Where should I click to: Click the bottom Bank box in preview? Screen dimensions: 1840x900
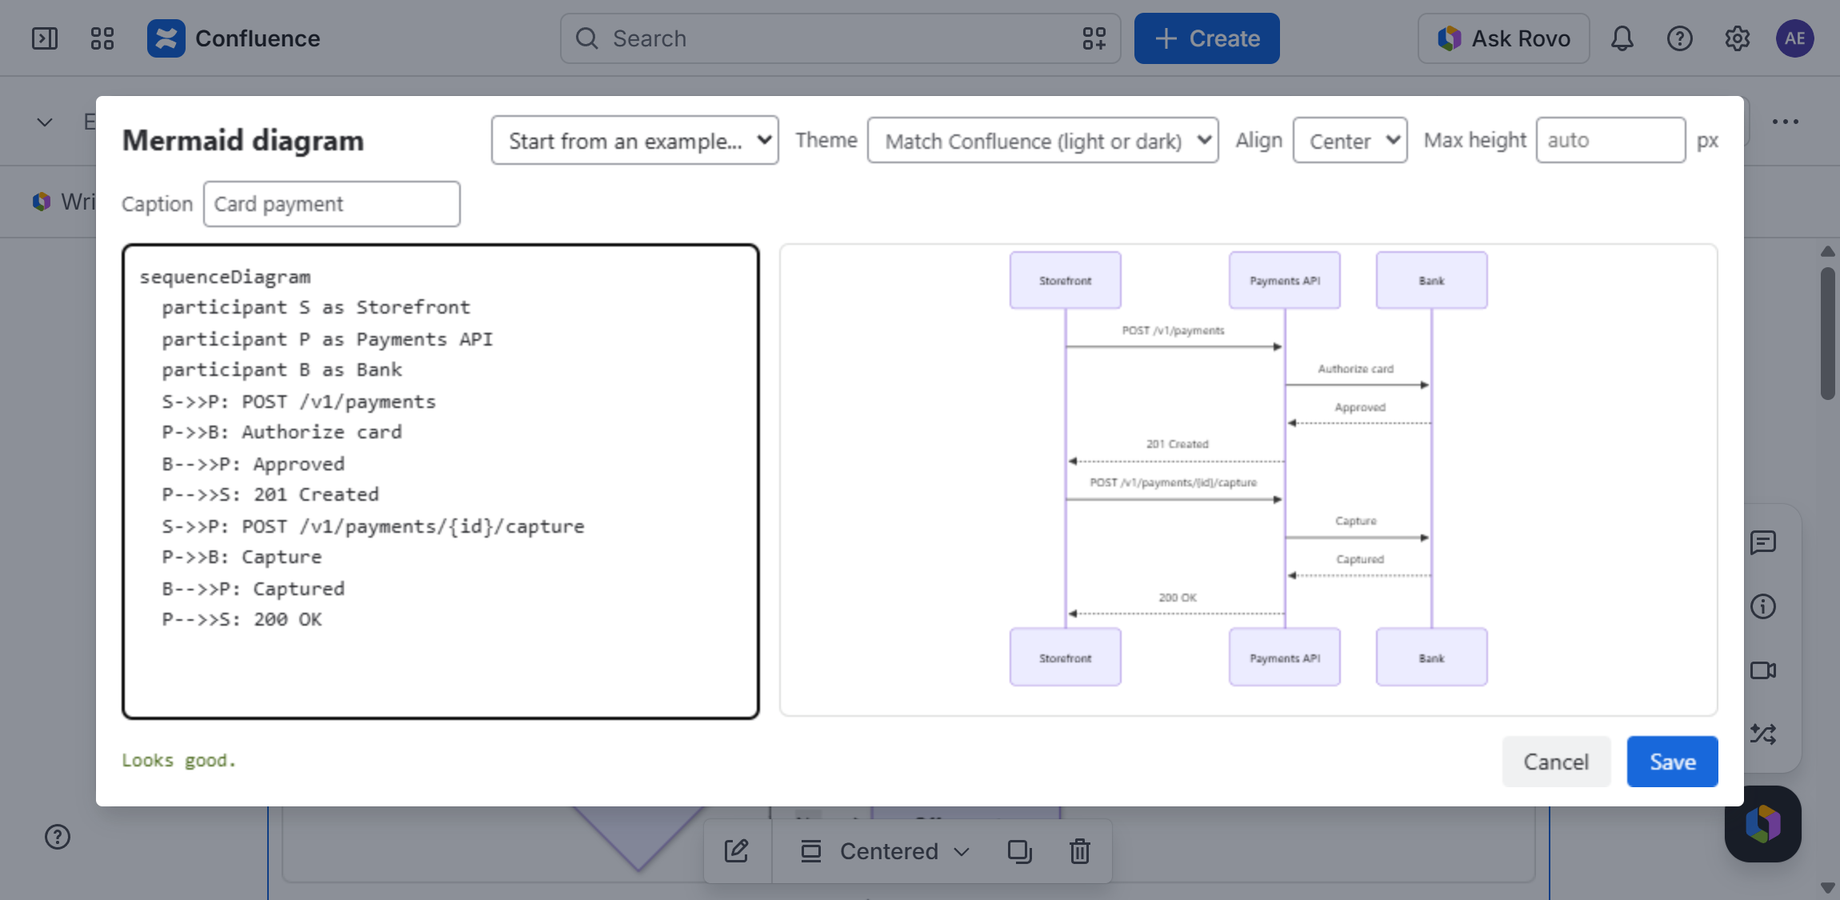coord(1432,657)
